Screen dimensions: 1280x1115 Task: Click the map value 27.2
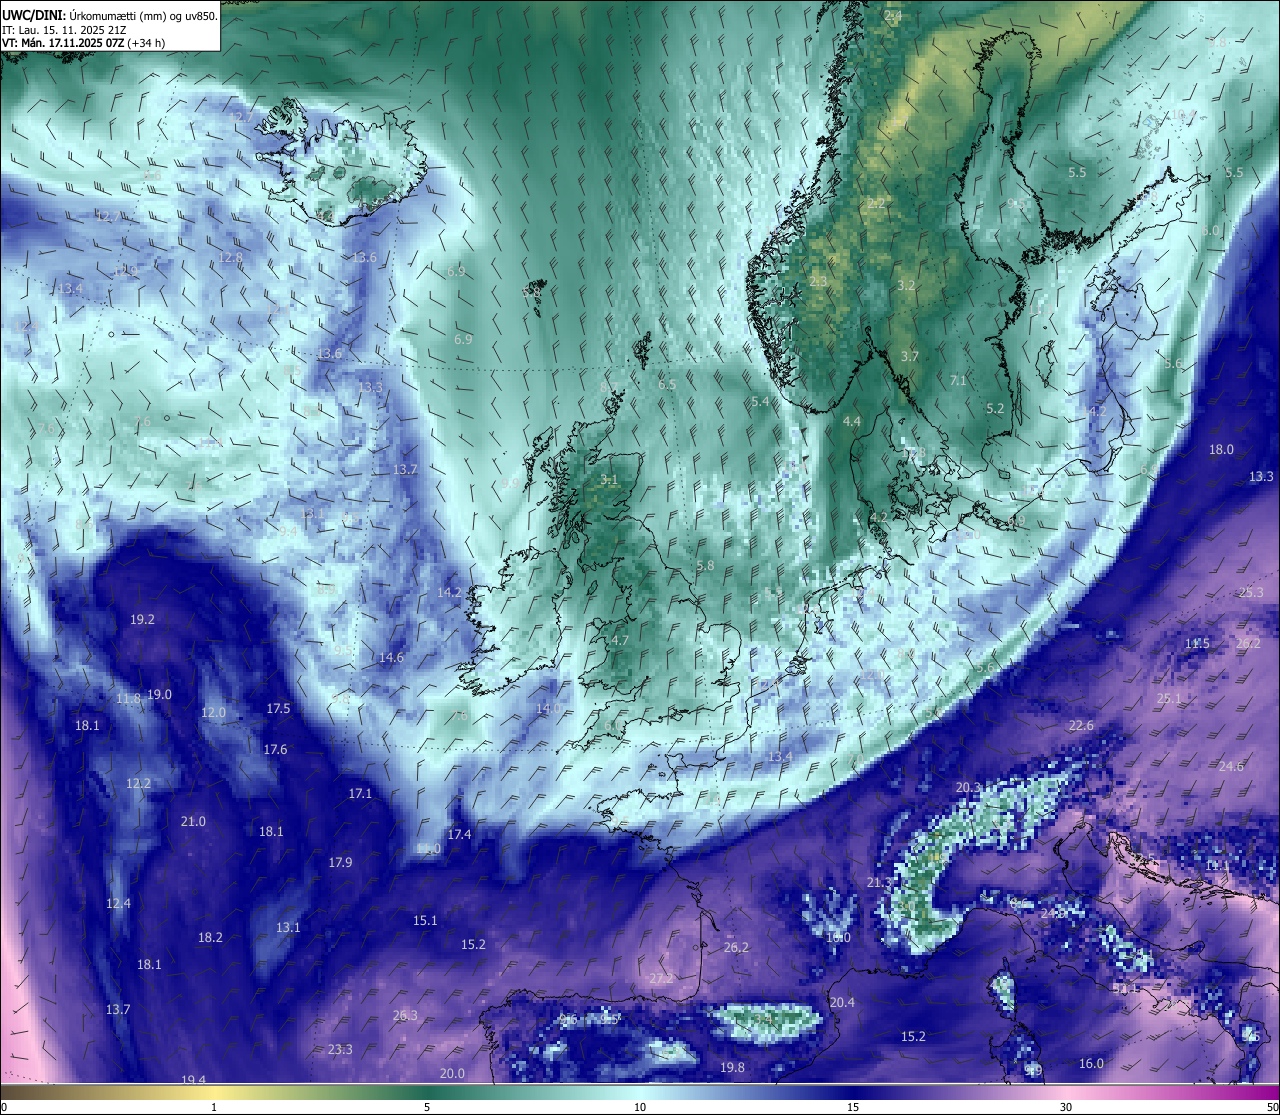tap(661, 979)
